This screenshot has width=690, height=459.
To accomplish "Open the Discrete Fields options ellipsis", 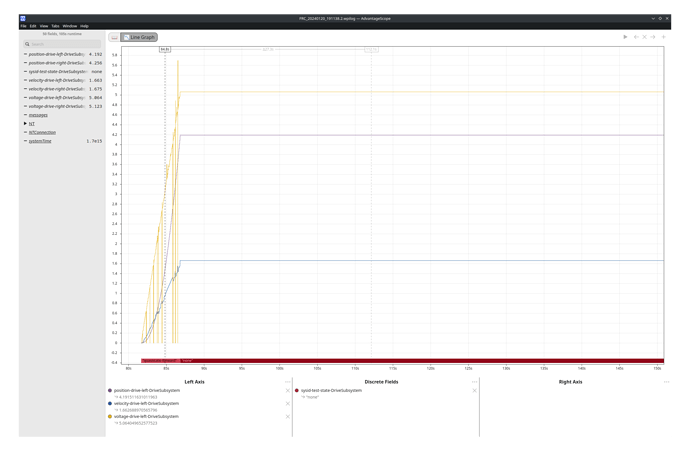I will tap(474, 382).
